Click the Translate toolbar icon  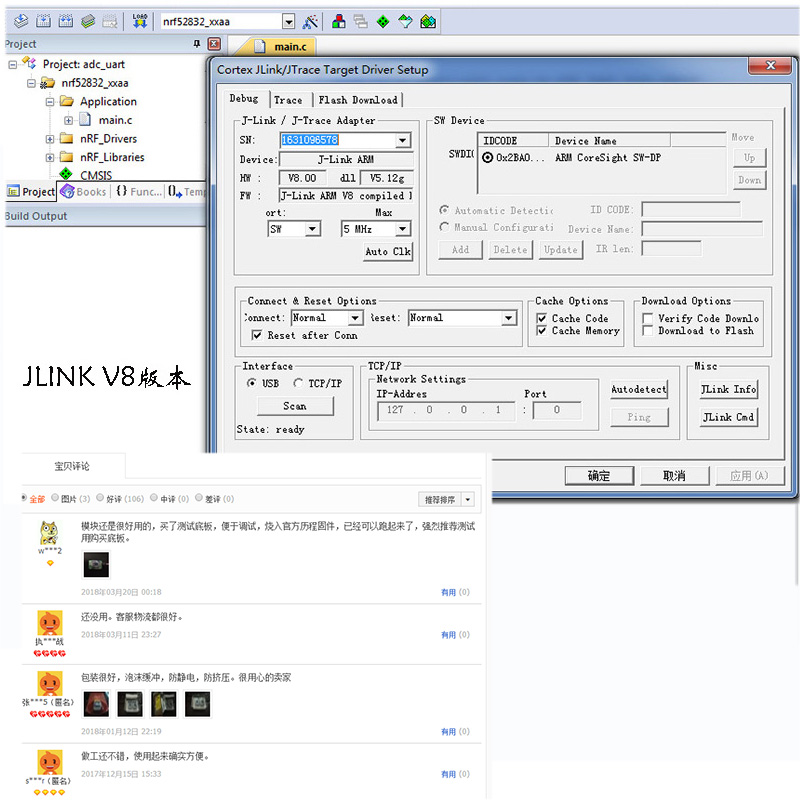[x=21, y=21]
